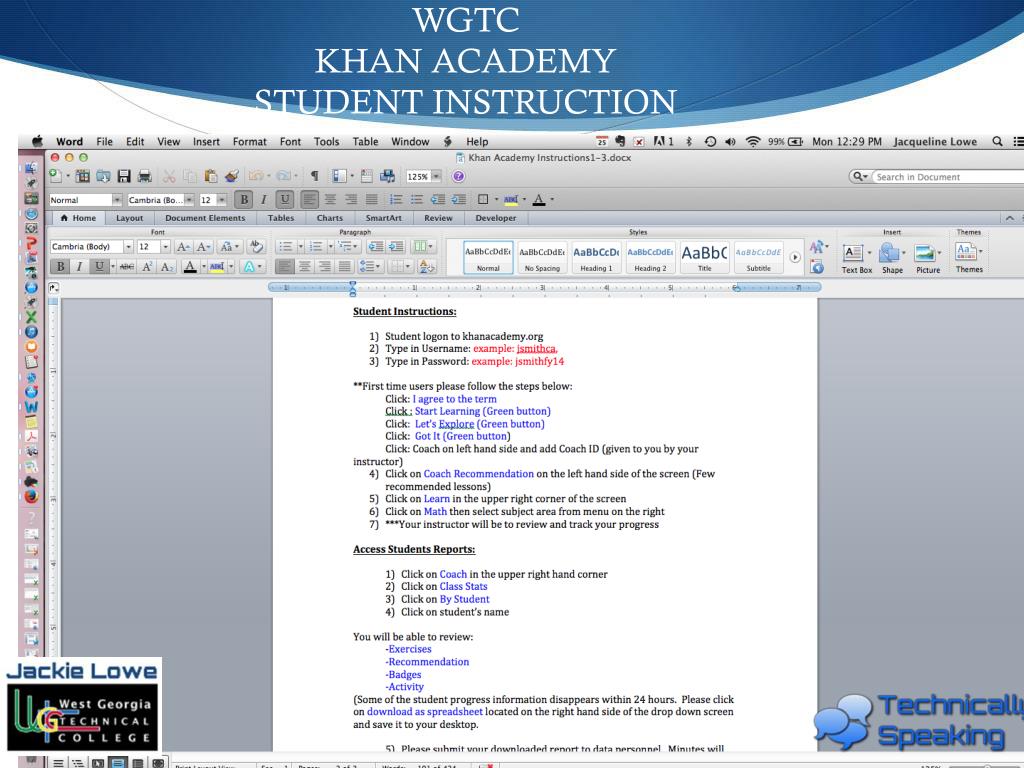The image size is (1024, 768).
Task: Open the Change Styles icon beside style gallery
Action: coord(817,247)
